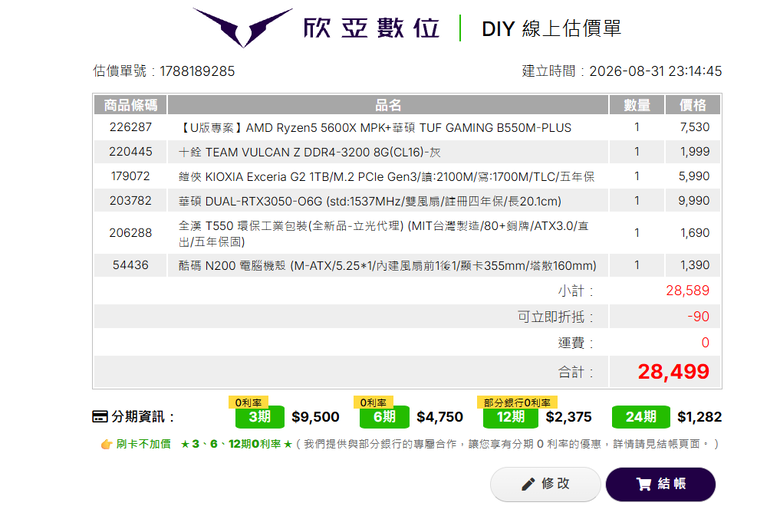Click the DIY 線上估價單 title
Viewport: 780px width, 519px height.
coord(552,28)
